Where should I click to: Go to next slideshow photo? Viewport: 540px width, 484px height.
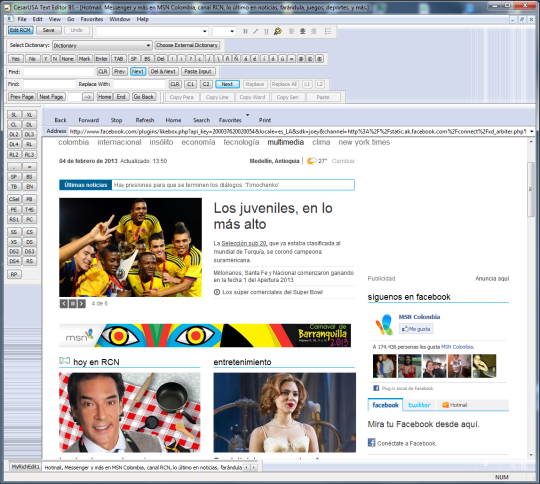point(82,303)
